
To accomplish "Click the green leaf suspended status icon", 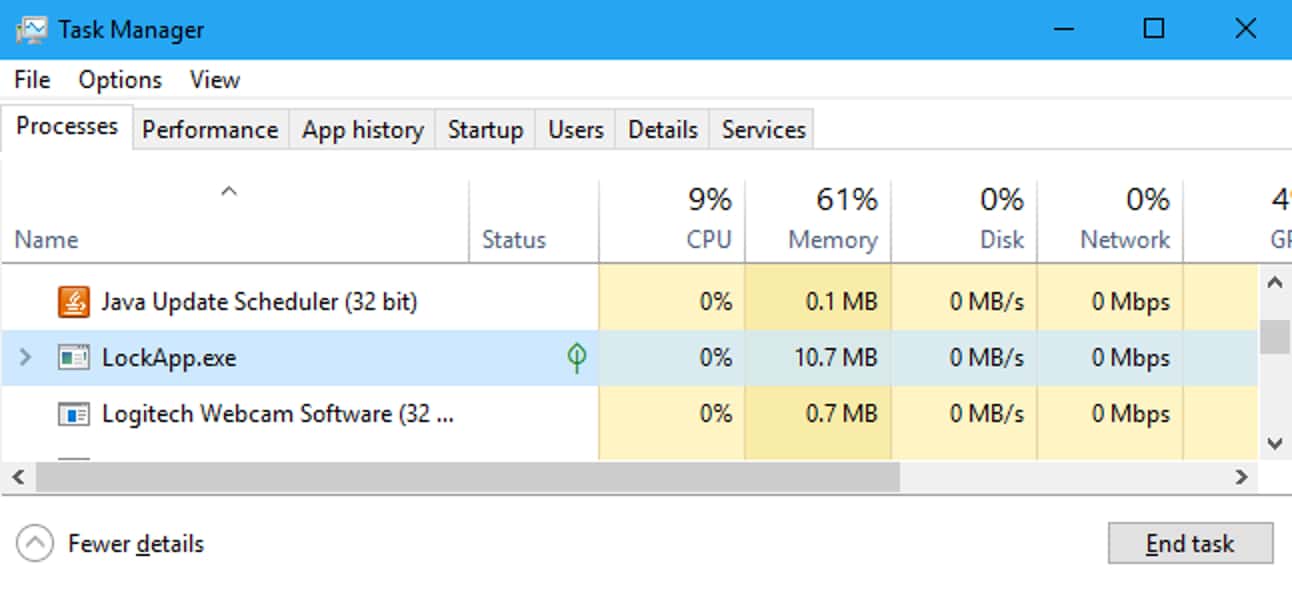I will [x=577, y=357].
